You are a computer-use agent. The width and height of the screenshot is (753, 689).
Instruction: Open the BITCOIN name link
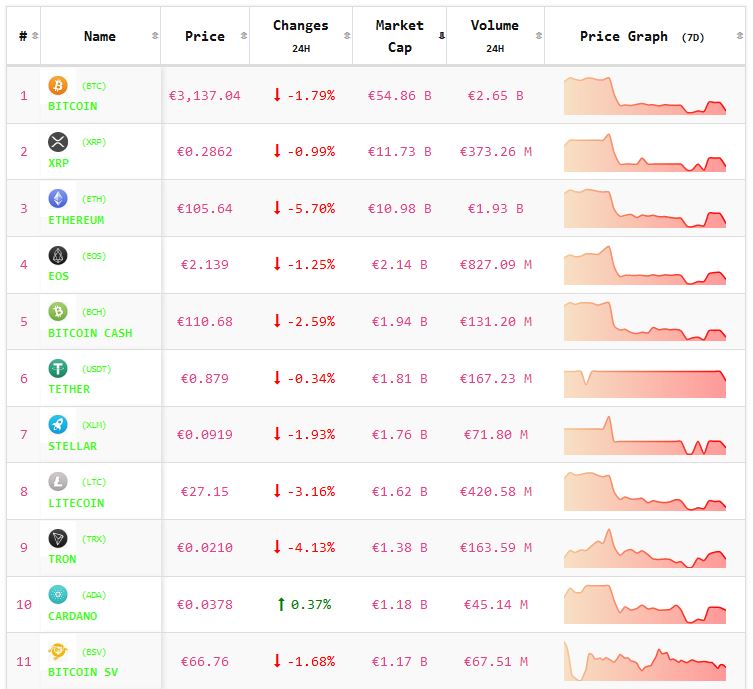pyautogui.click(x=73, y=106)
